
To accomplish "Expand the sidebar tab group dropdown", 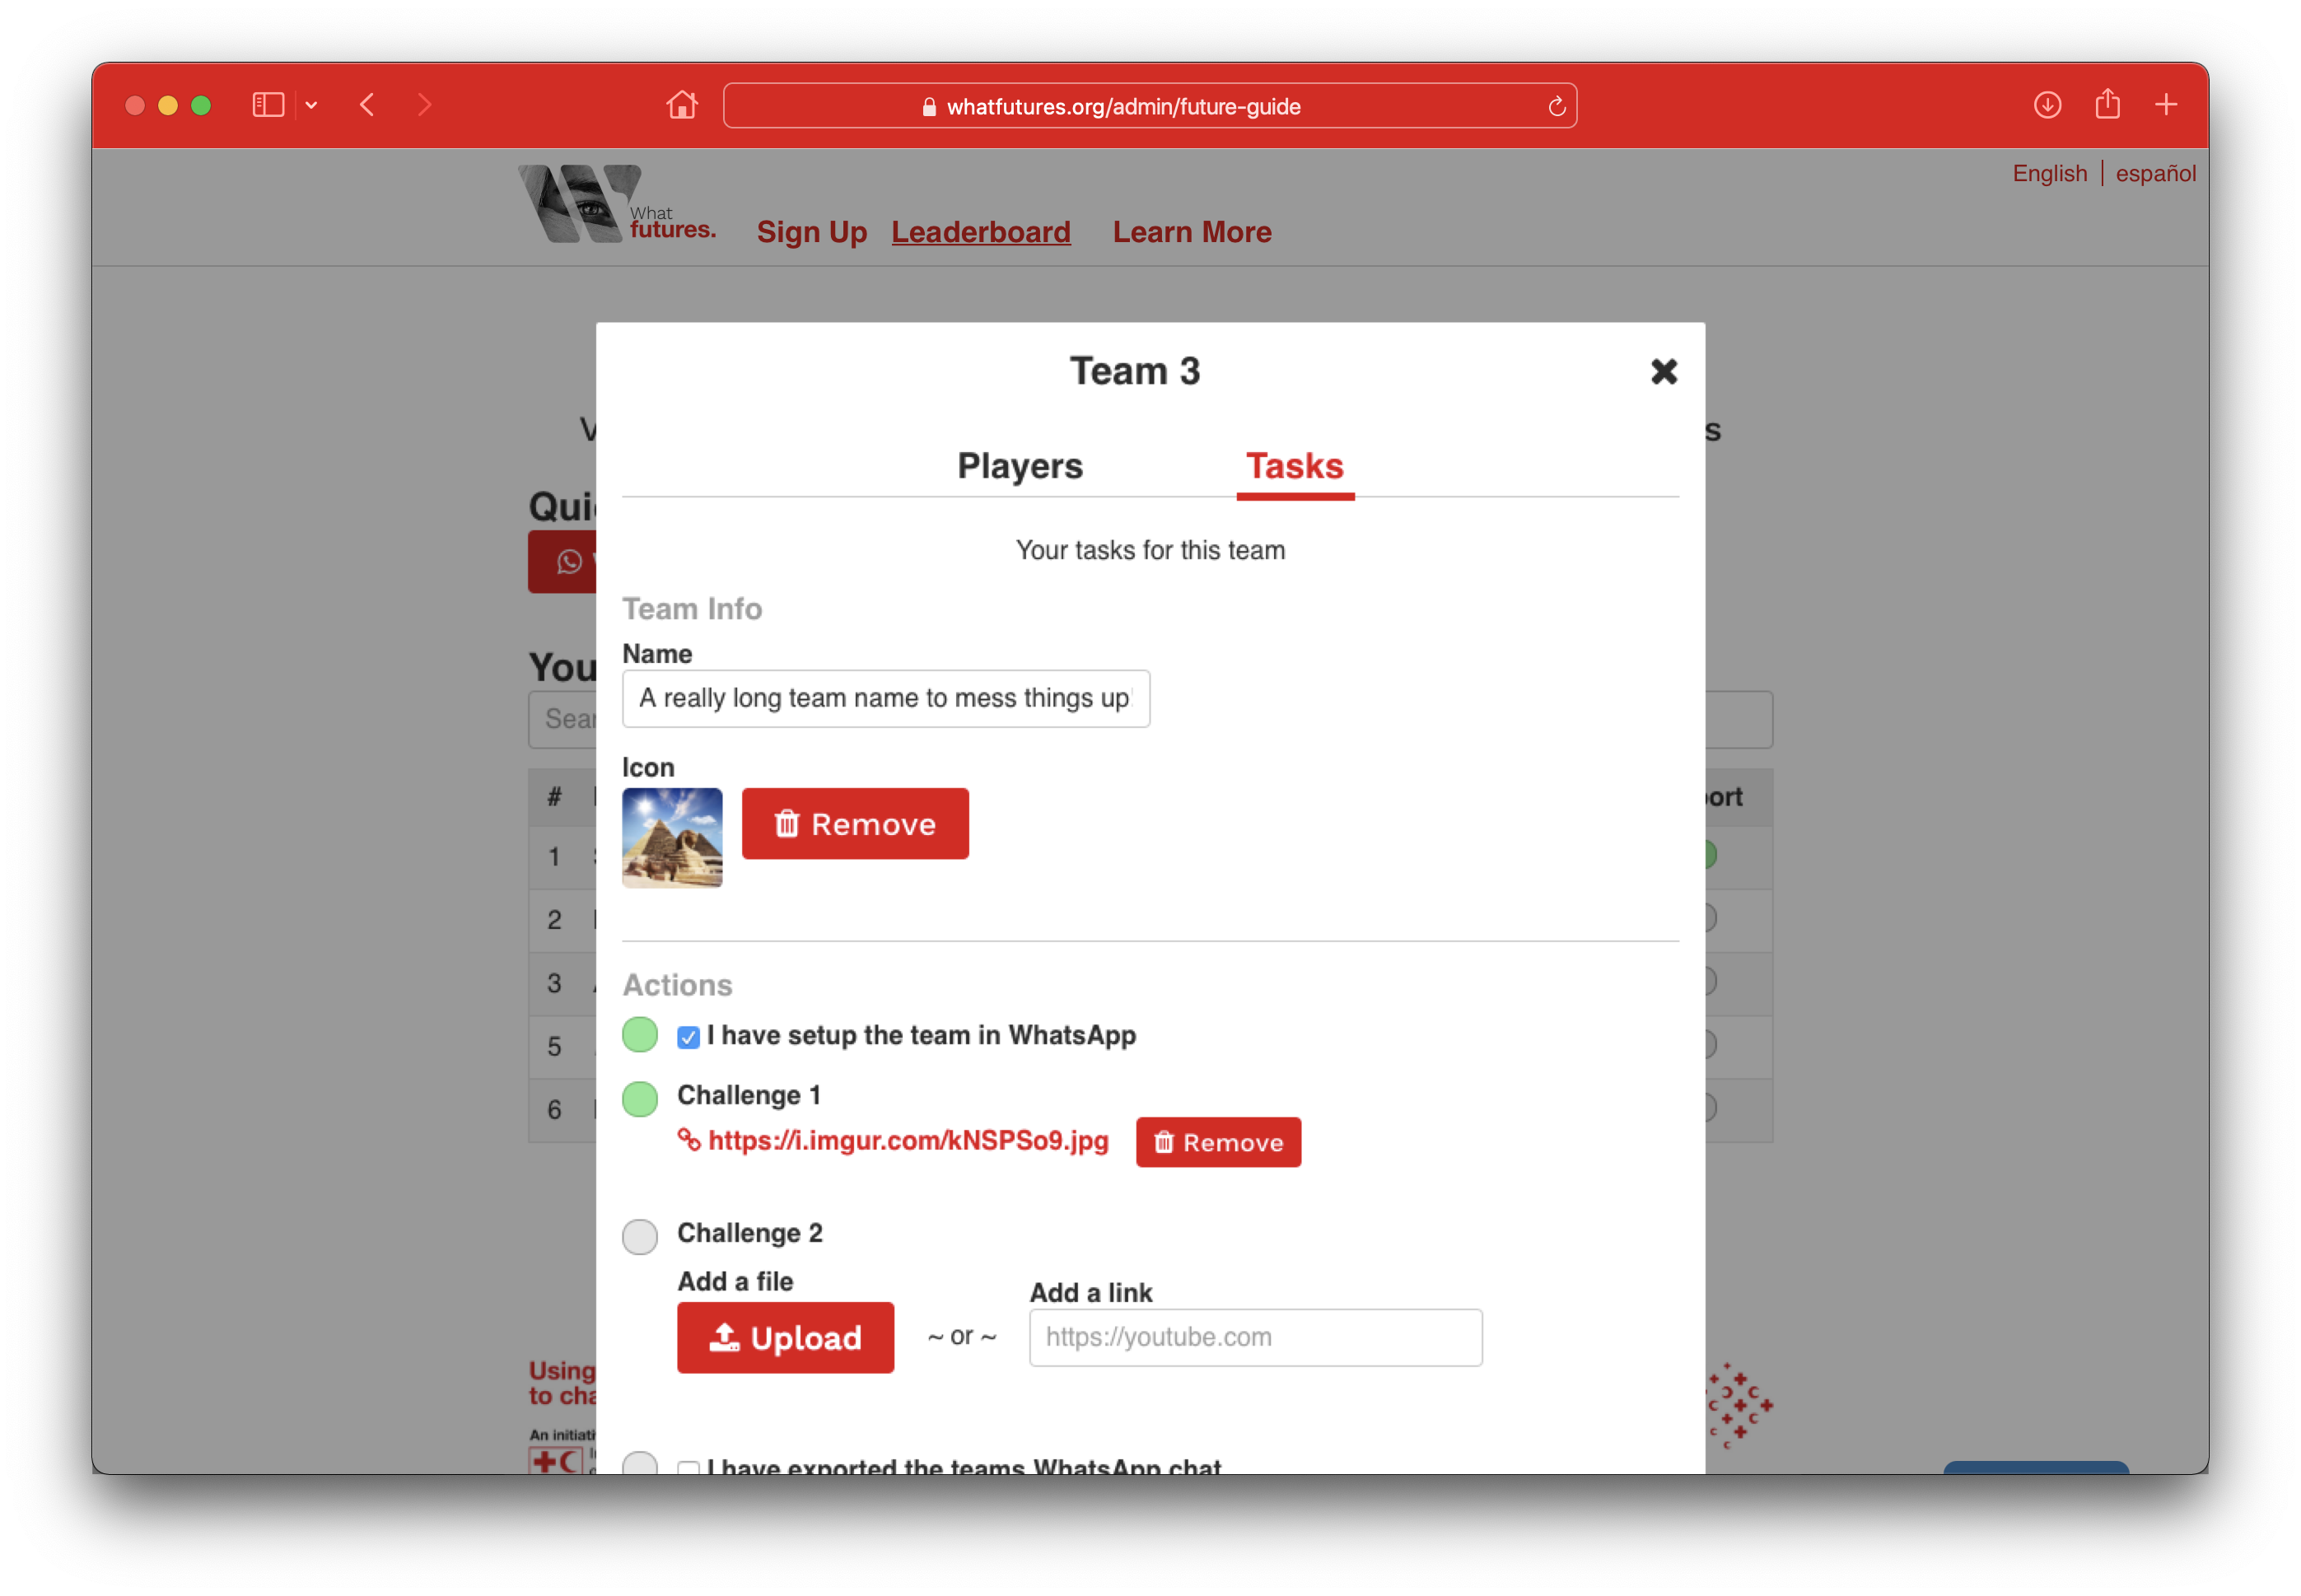I will click(312, 105).
